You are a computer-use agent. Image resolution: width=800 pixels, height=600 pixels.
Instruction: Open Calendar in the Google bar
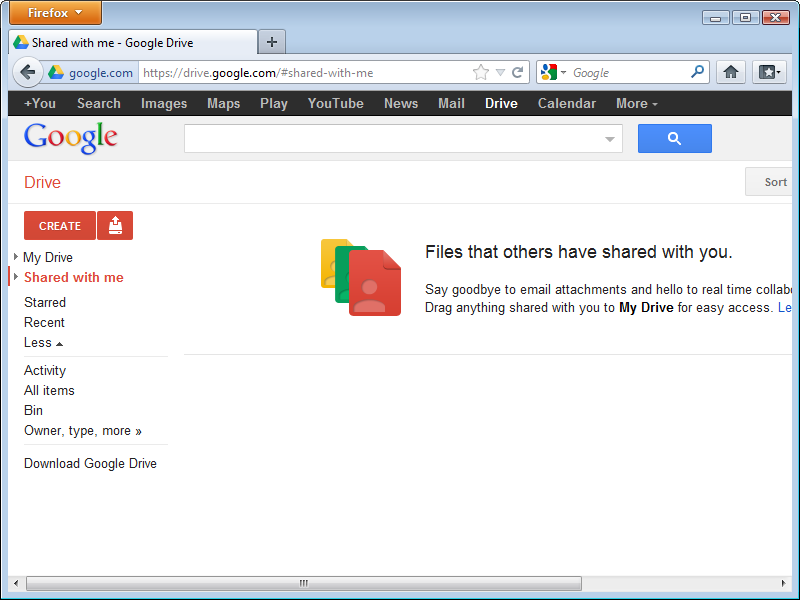coord(567,104)
